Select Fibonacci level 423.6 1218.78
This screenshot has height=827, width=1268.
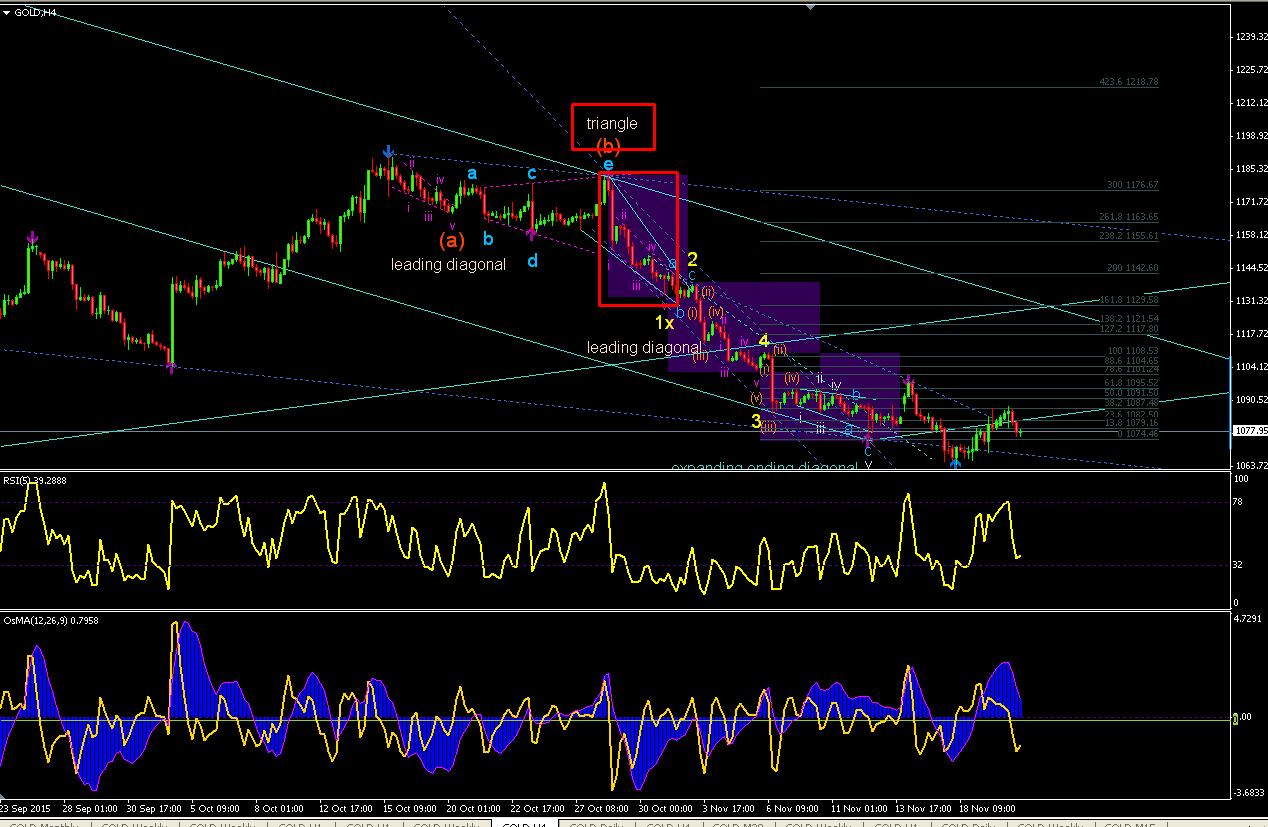click(x=1129, y=82)
